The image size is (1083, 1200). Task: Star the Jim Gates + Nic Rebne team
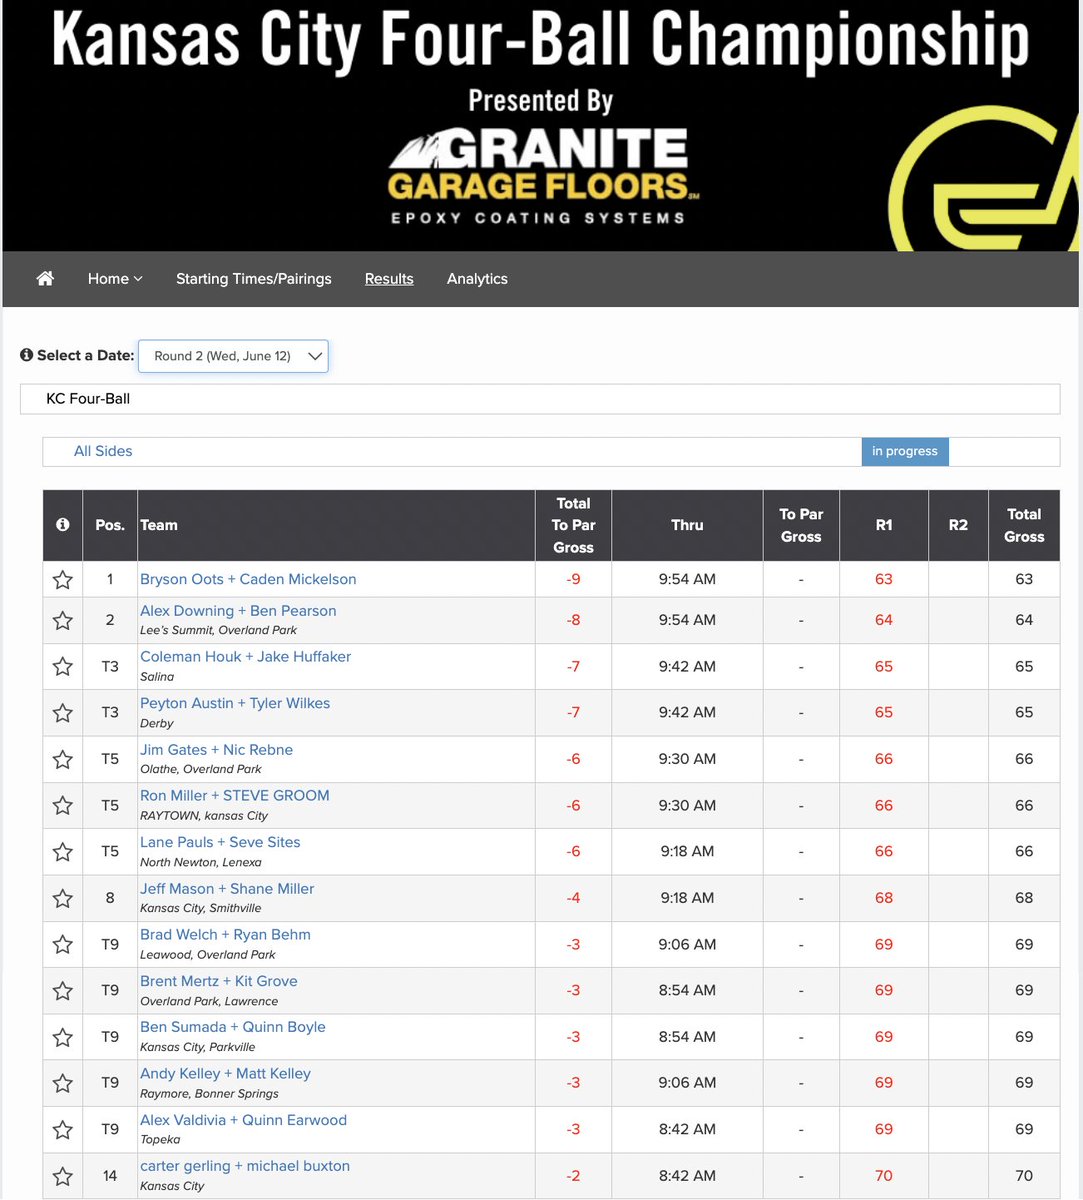[x=62, y=759]
